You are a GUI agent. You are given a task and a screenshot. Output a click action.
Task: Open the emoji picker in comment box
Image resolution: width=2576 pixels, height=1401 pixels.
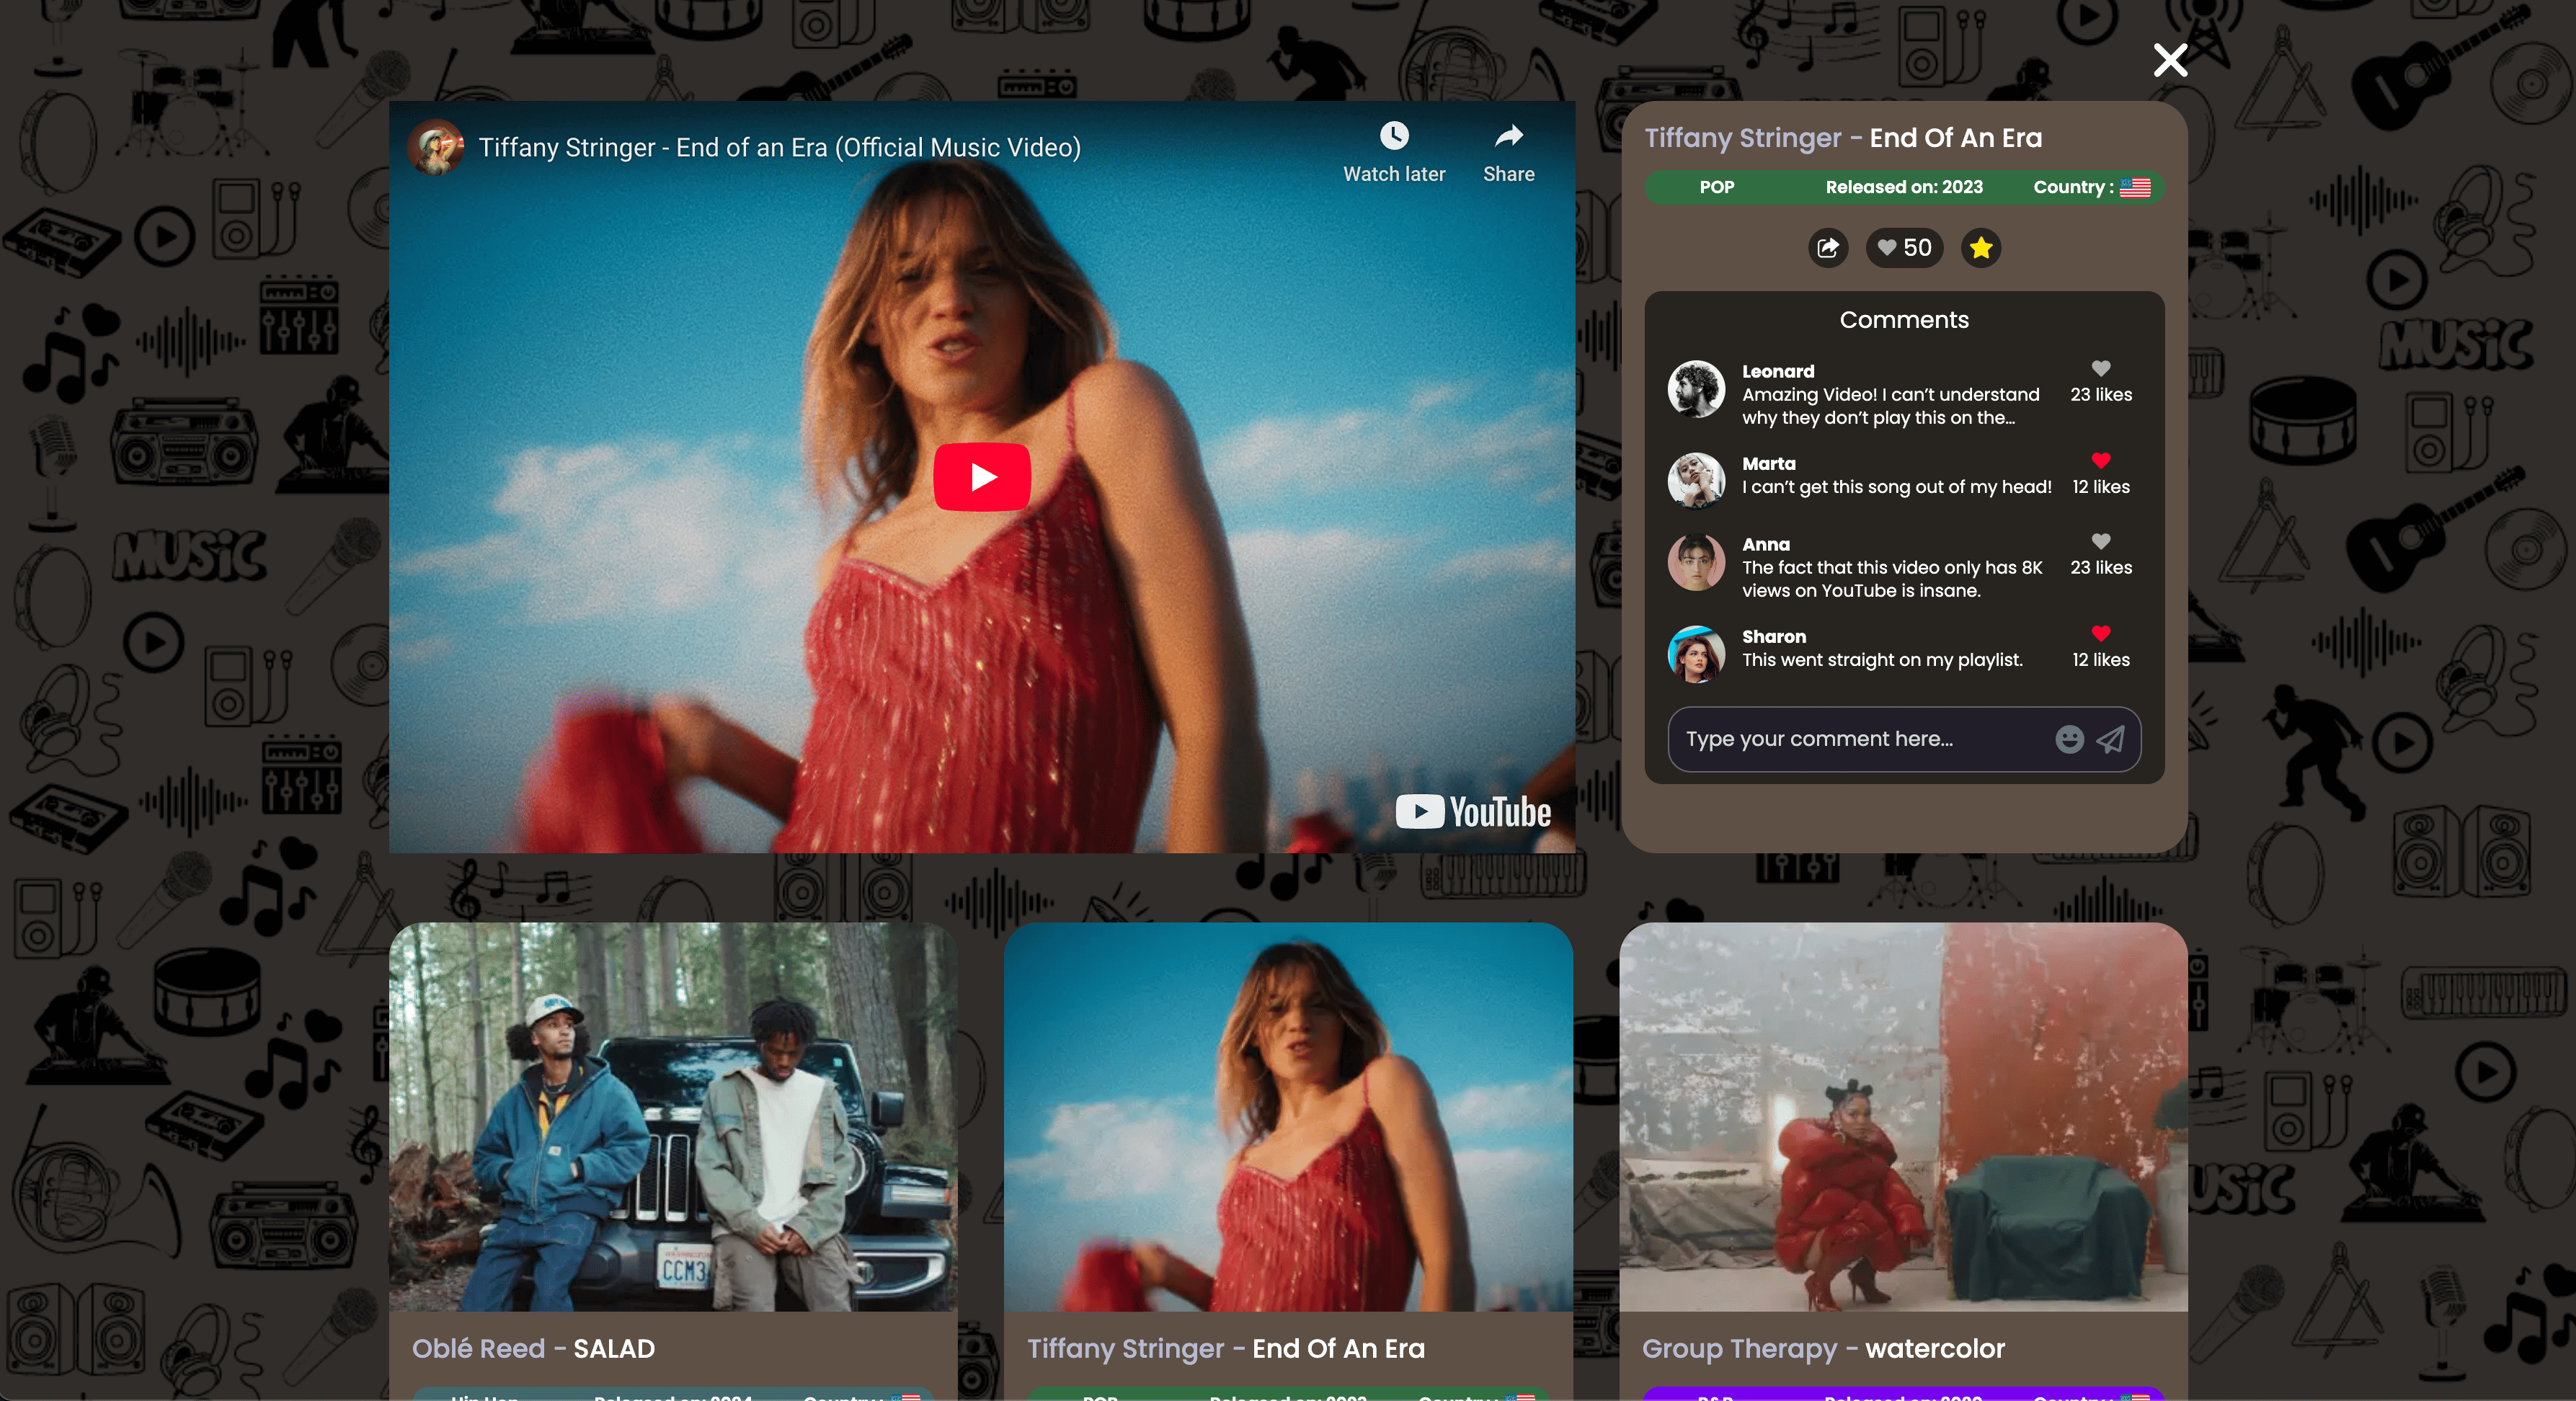point(2069,739)
